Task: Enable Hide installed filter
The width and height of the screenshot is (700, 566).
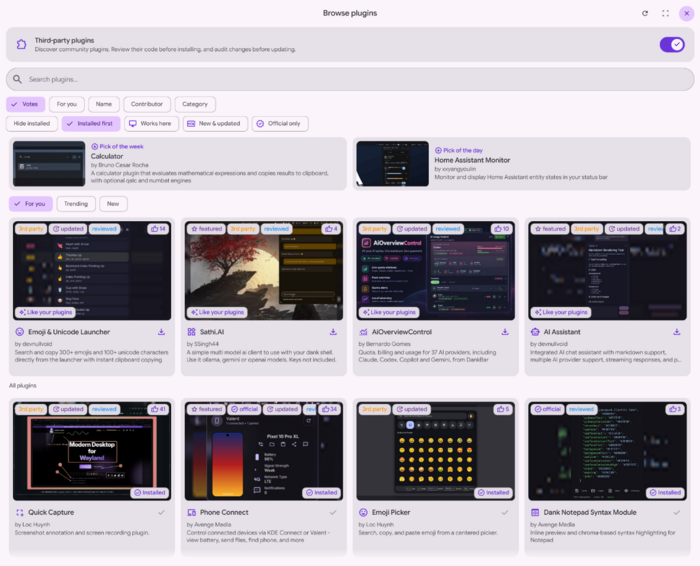Action: click(x=32, y=124)
